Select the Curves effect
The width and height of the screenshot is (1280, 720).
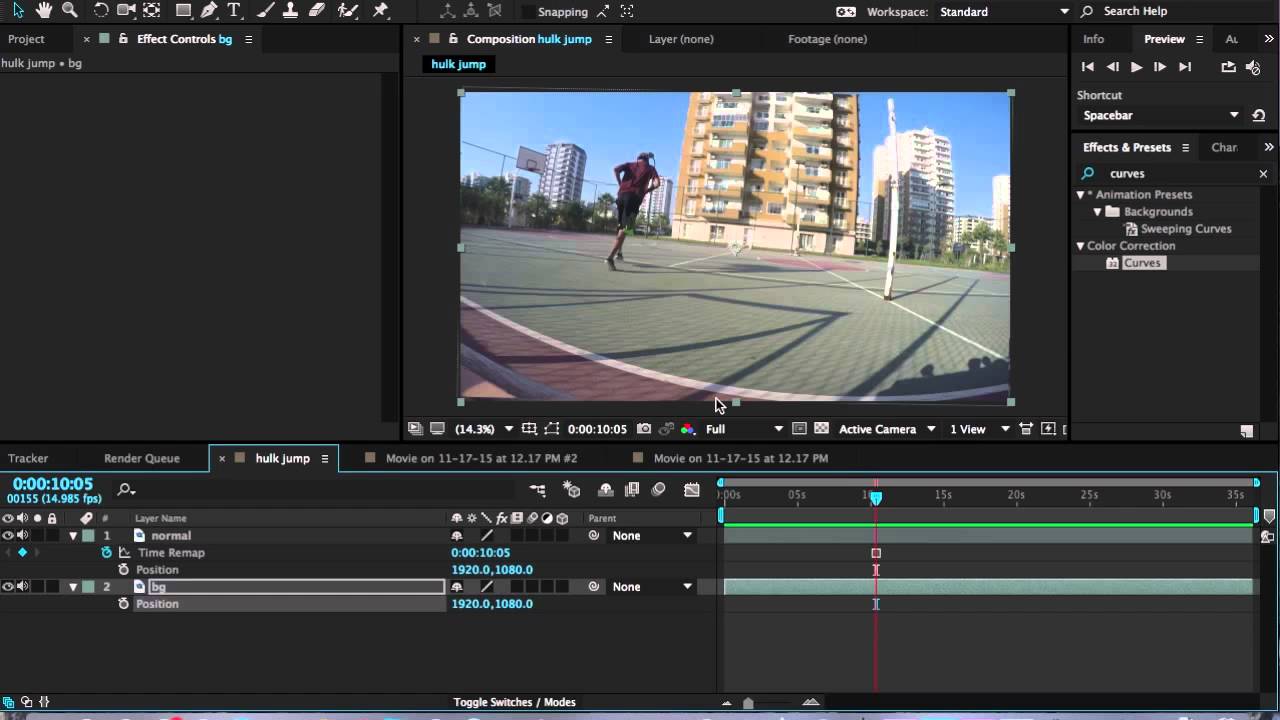[1142, 263]
